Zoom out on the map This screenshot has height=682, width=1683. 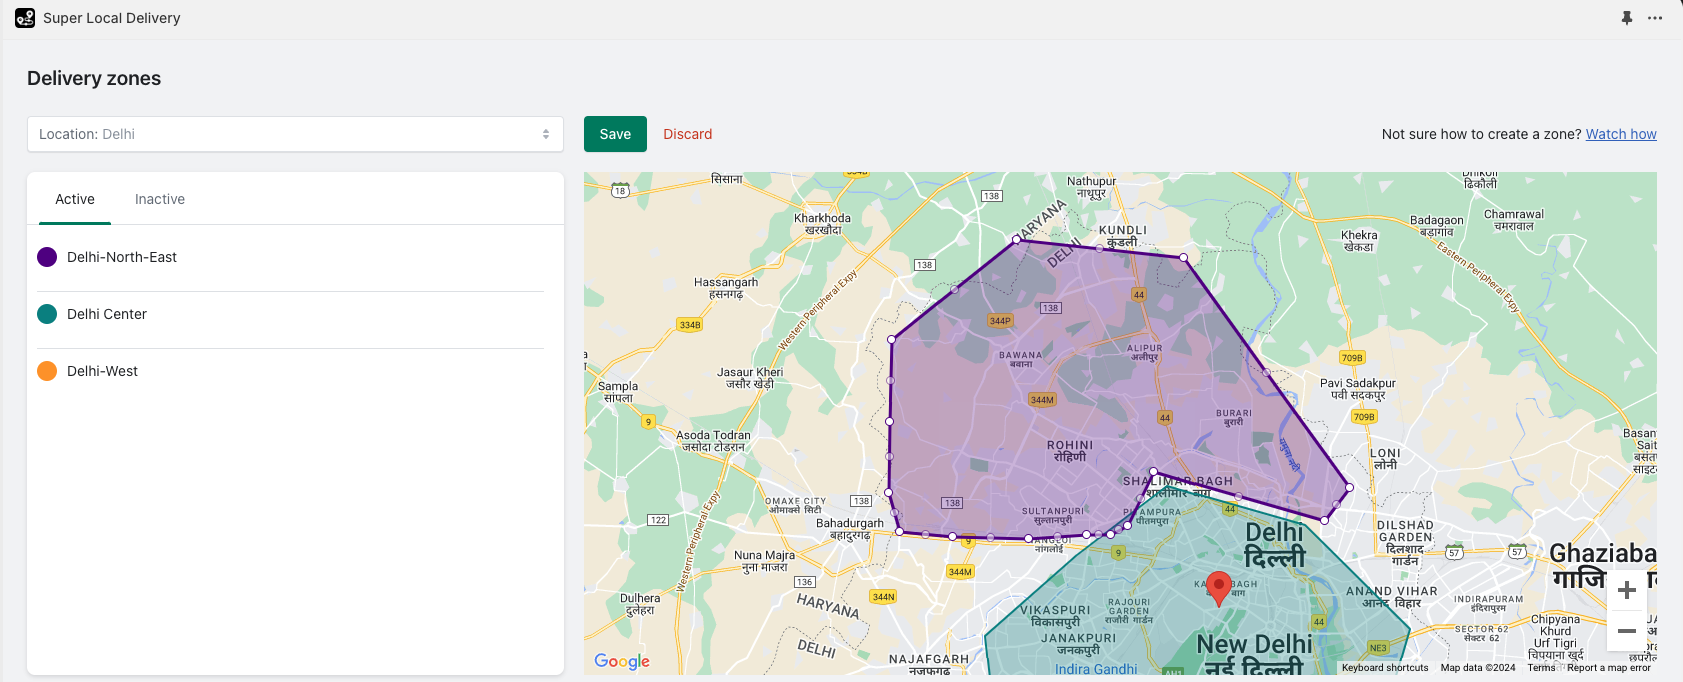(1627, 631)
